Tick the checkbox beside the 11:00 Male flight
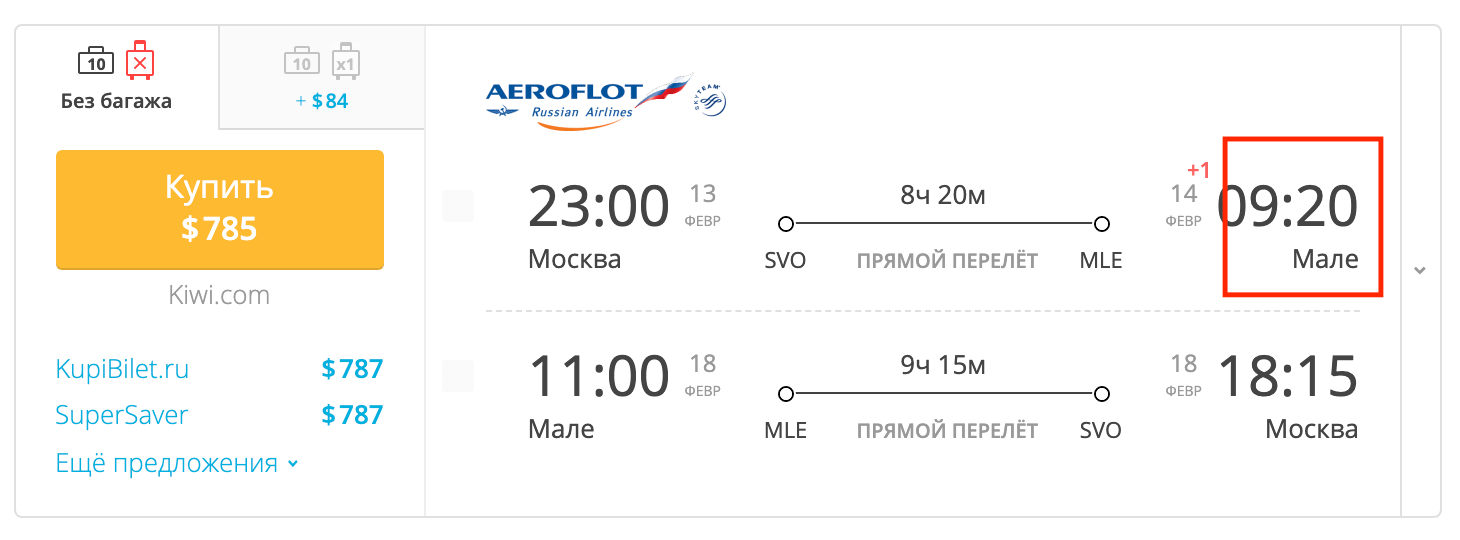1460x540 pixels. click(458, 376)
